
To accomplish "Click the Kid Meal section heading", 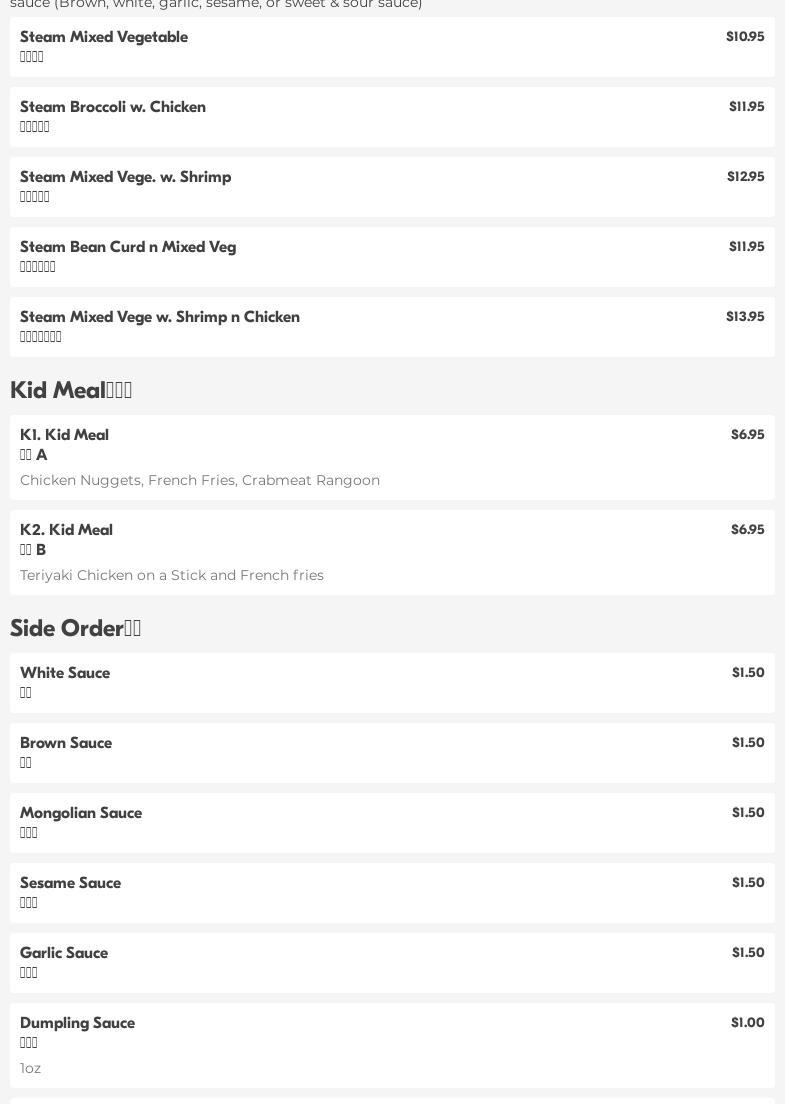I will [x=71, y=389].
